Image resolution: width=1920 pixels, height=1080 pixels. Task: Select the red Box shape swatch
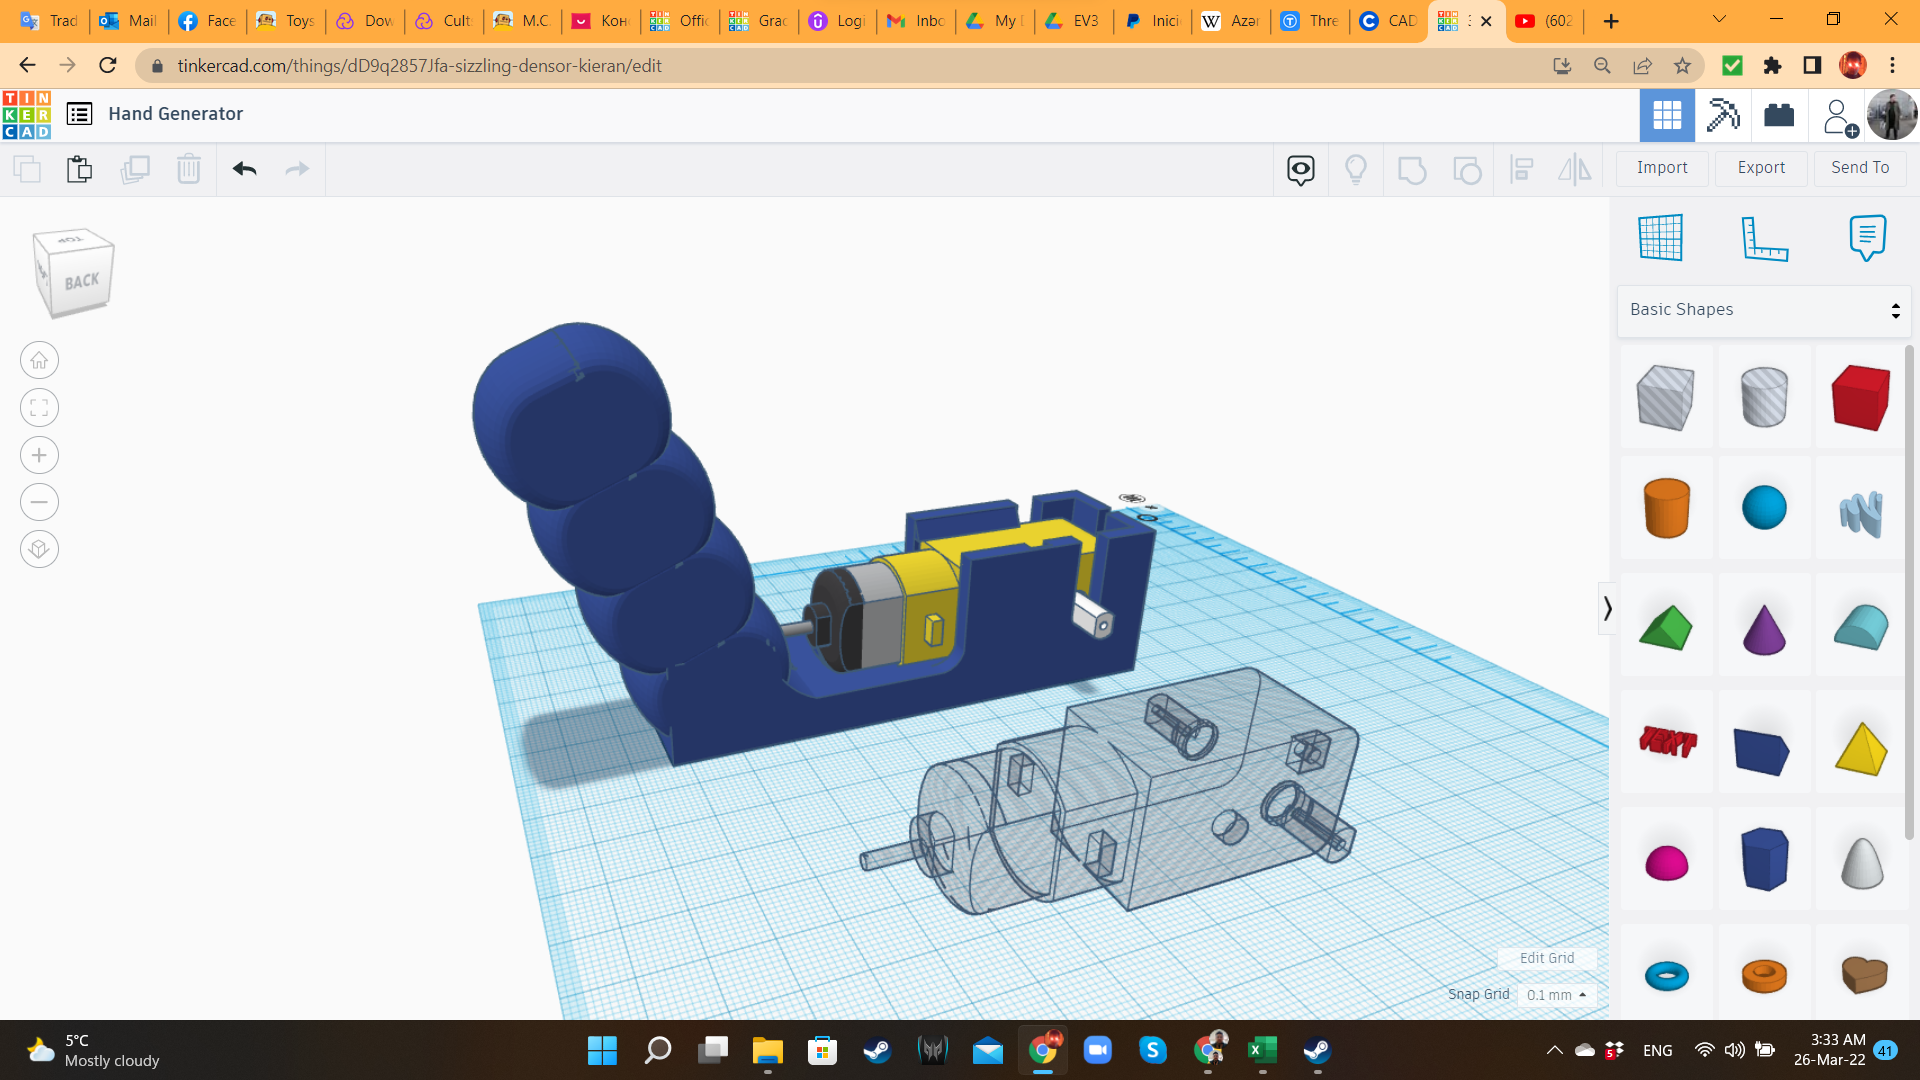coord(1860,398)
